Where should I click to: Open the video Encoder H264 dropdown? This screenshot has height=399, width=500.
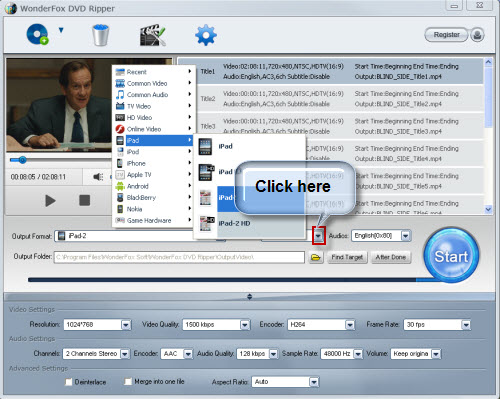(x=321, y=324)
